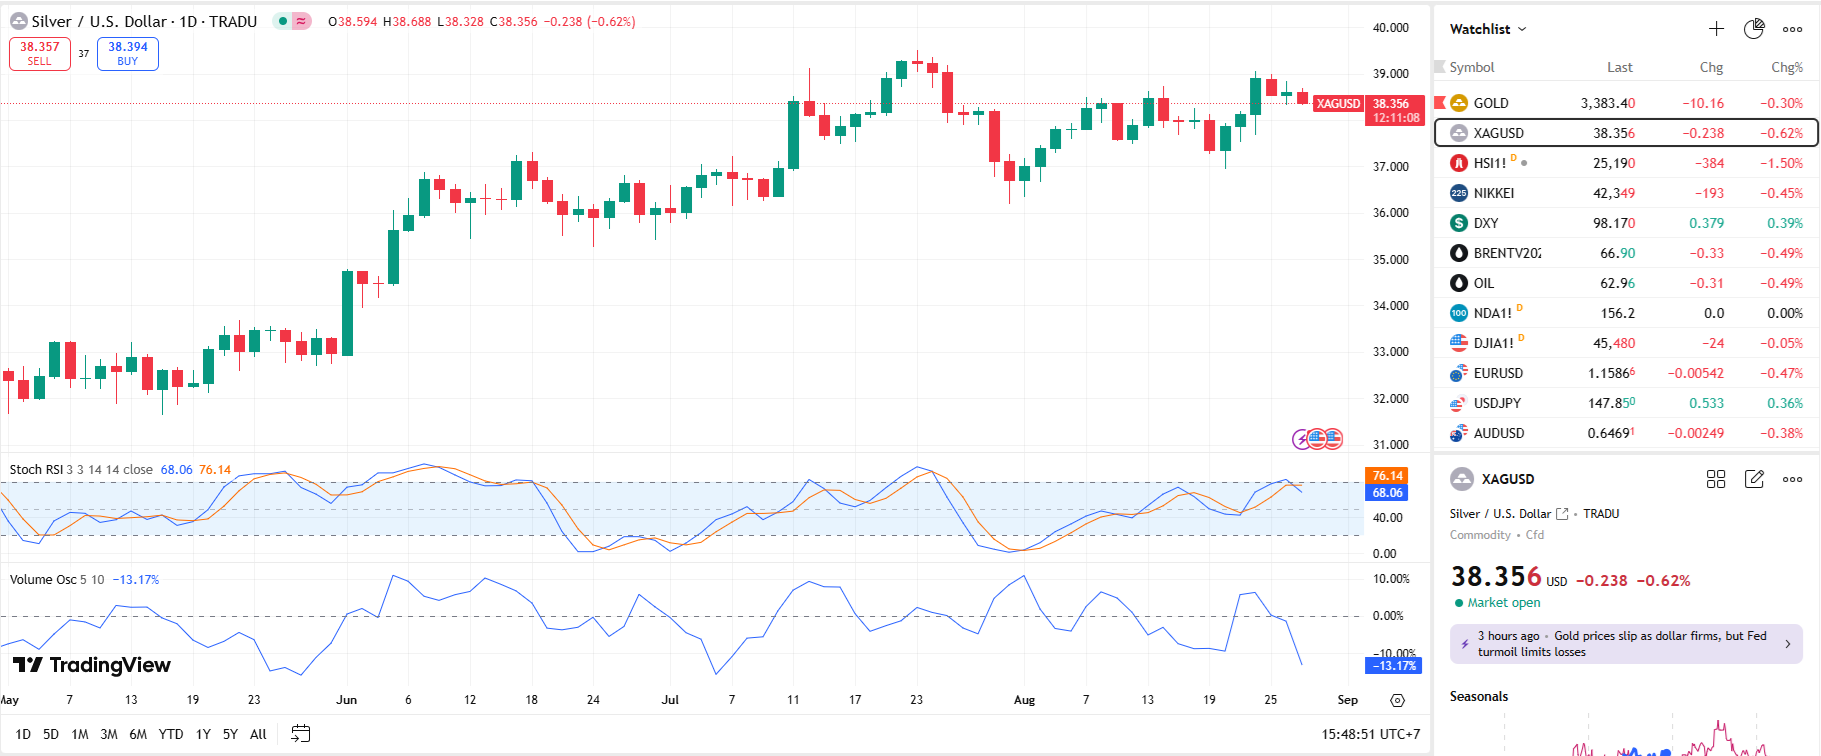Viewport: 1821px width, 756px height.
Task: Click the grid layout icon in the XAGUSD details panel
Action: coord(1716,479)
